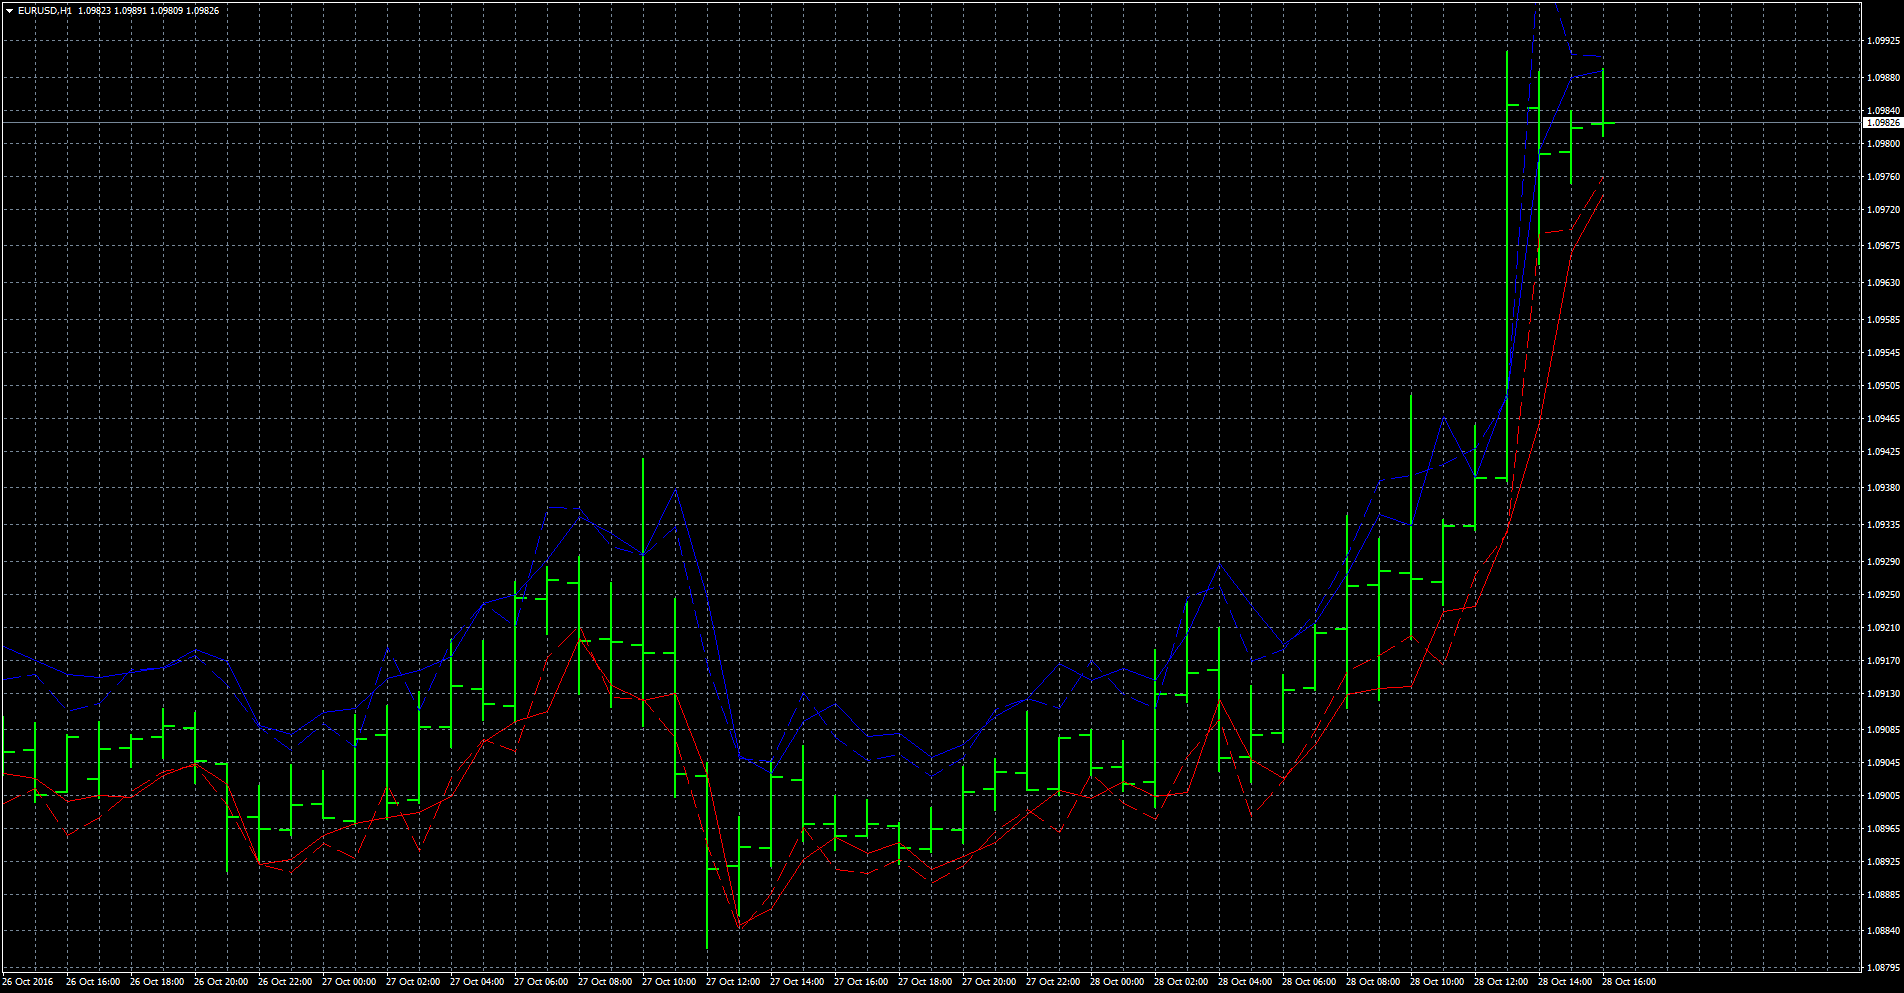Click the 26 Oct 2016 date label
Image resolution: width=1904 pixels, height=993 pixels.
click(28, 982)
